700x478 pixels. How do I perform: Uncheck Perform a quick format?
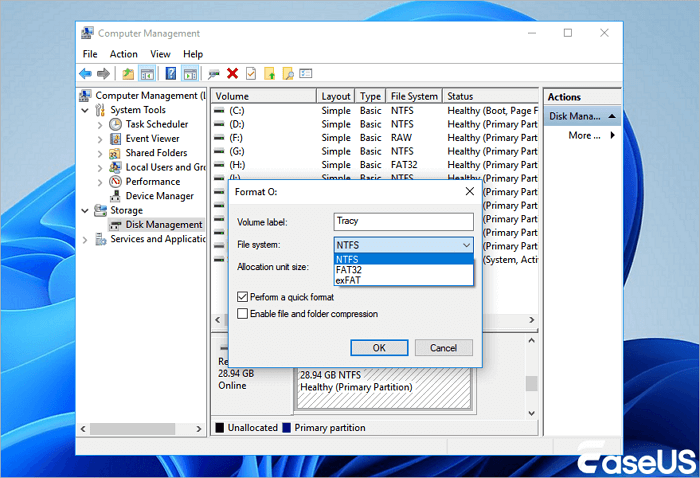tap(243, 297)
